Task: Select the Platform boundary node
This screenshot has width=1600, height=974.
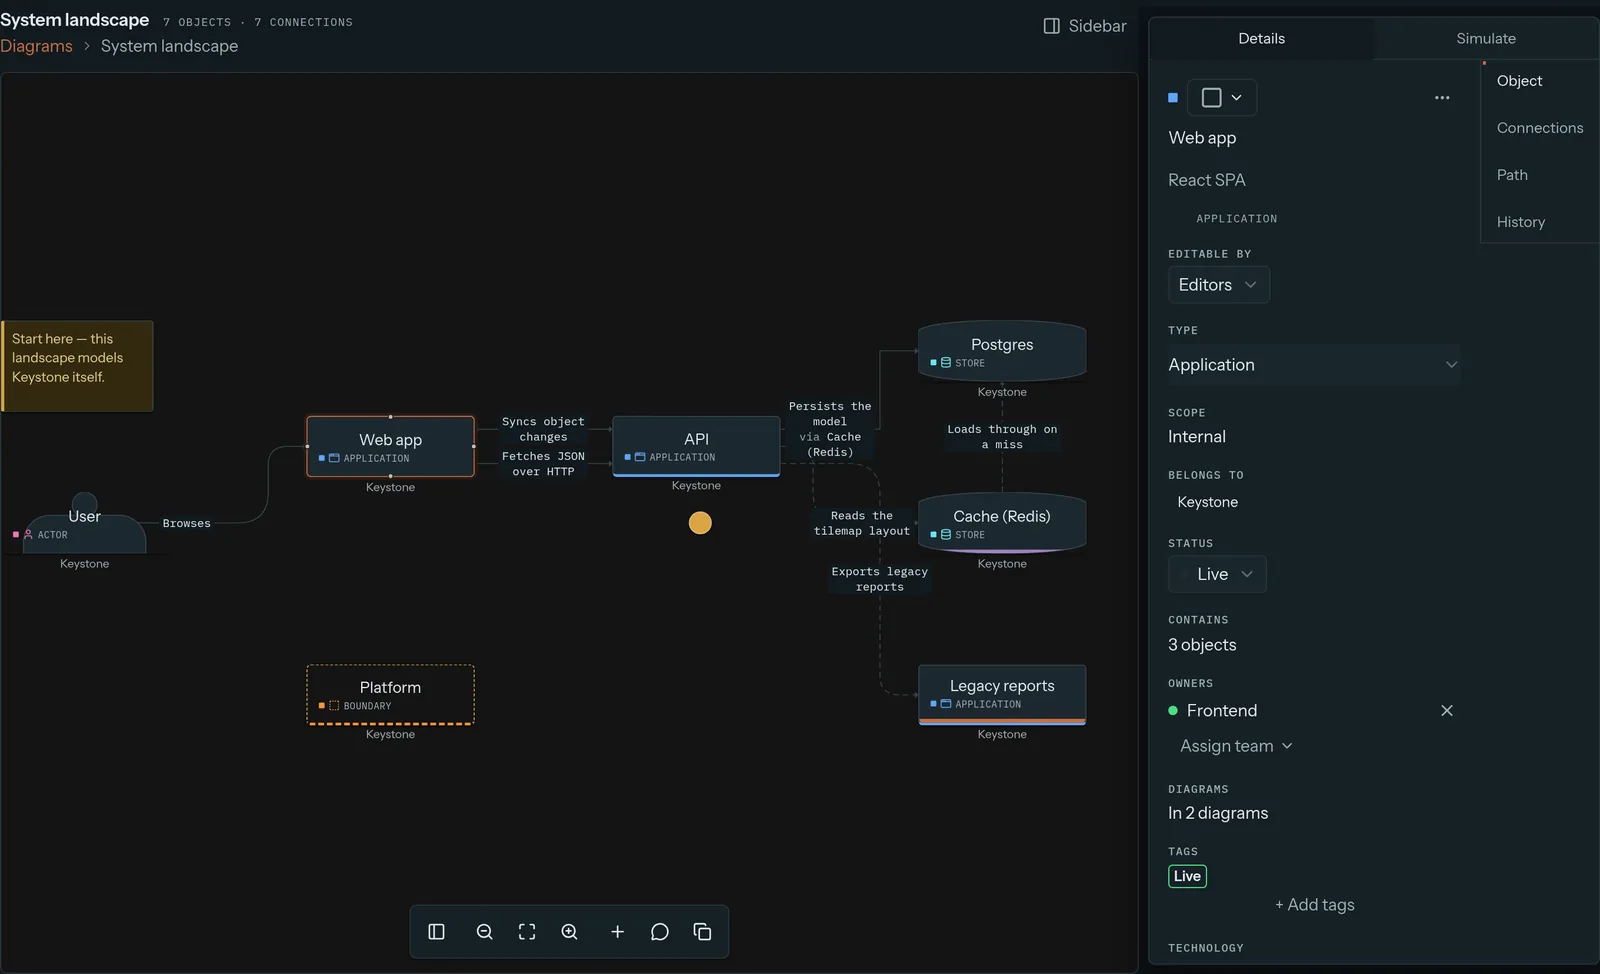Action: [390, 695]
